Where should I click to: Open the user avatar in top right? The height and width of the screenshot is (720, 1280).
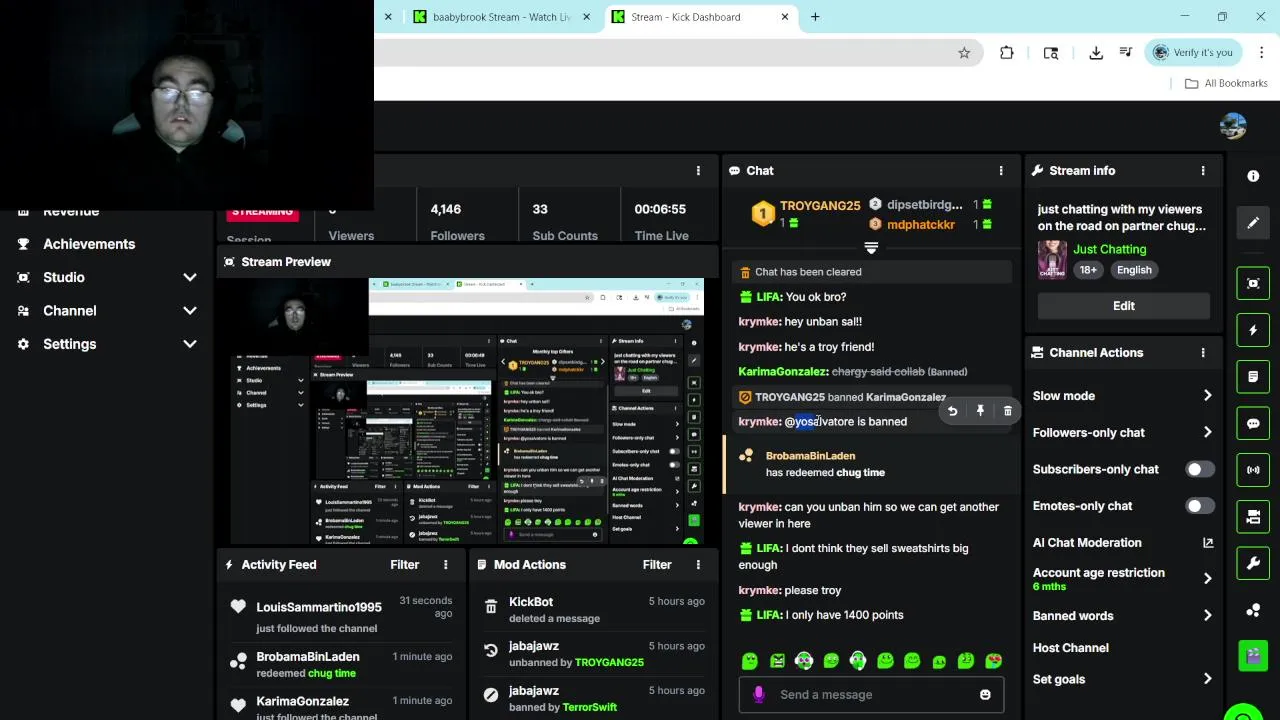click(1233, 126)
